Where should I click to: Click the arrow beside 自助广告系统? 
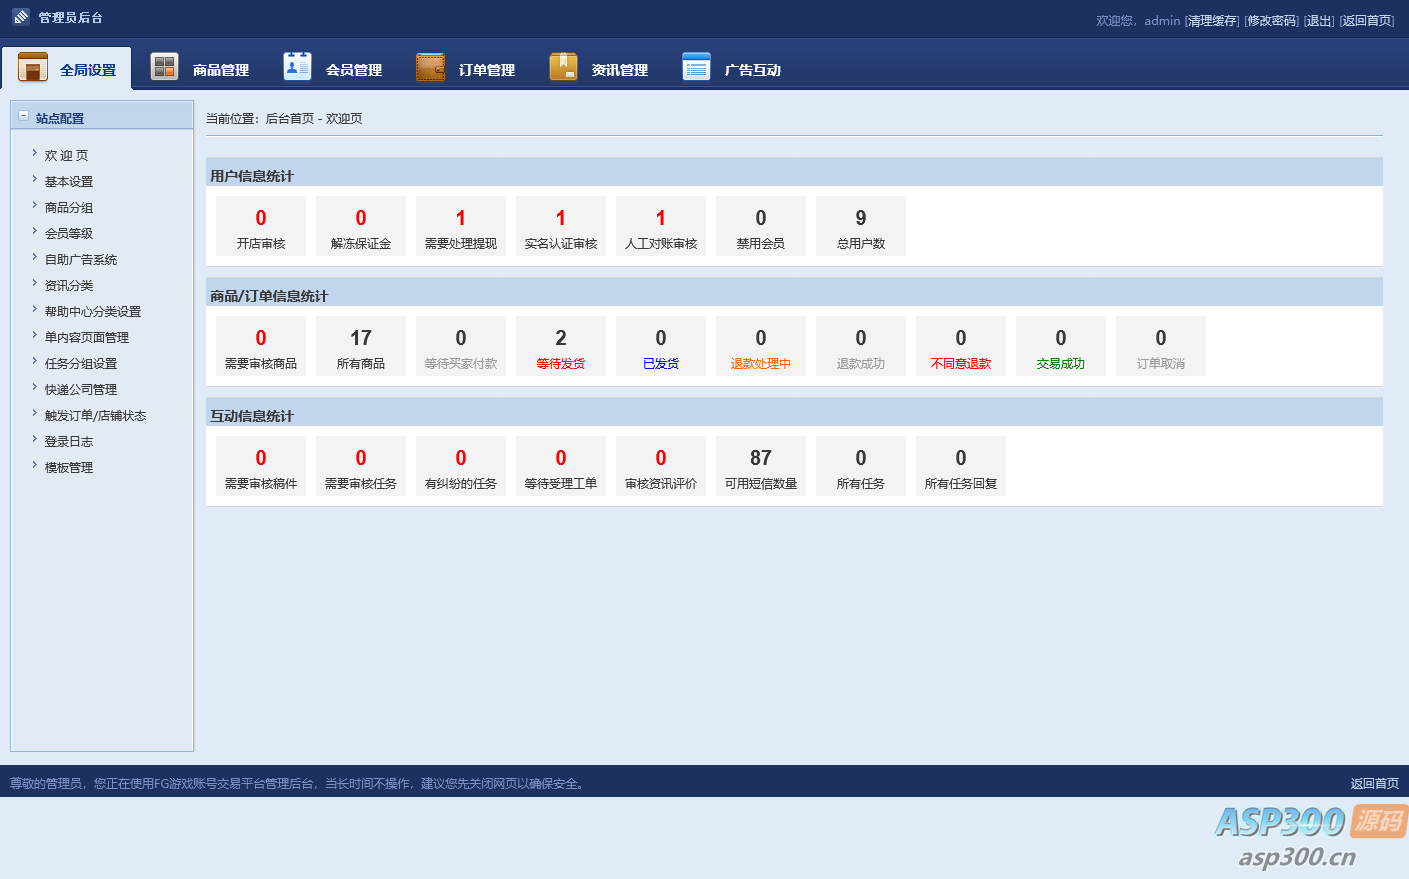point(34,257)
